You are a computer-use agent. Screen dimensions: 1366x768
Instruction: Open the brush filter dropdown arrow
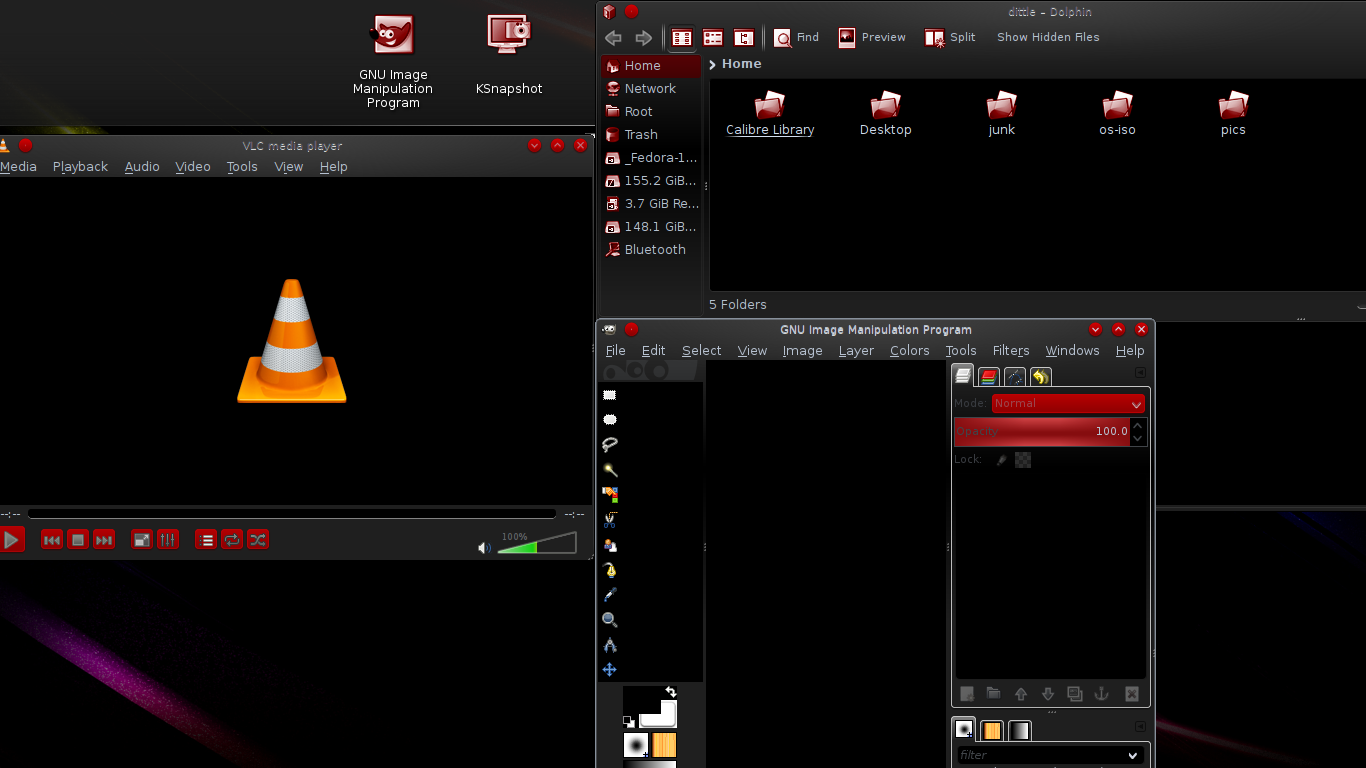pos(1133,756)
